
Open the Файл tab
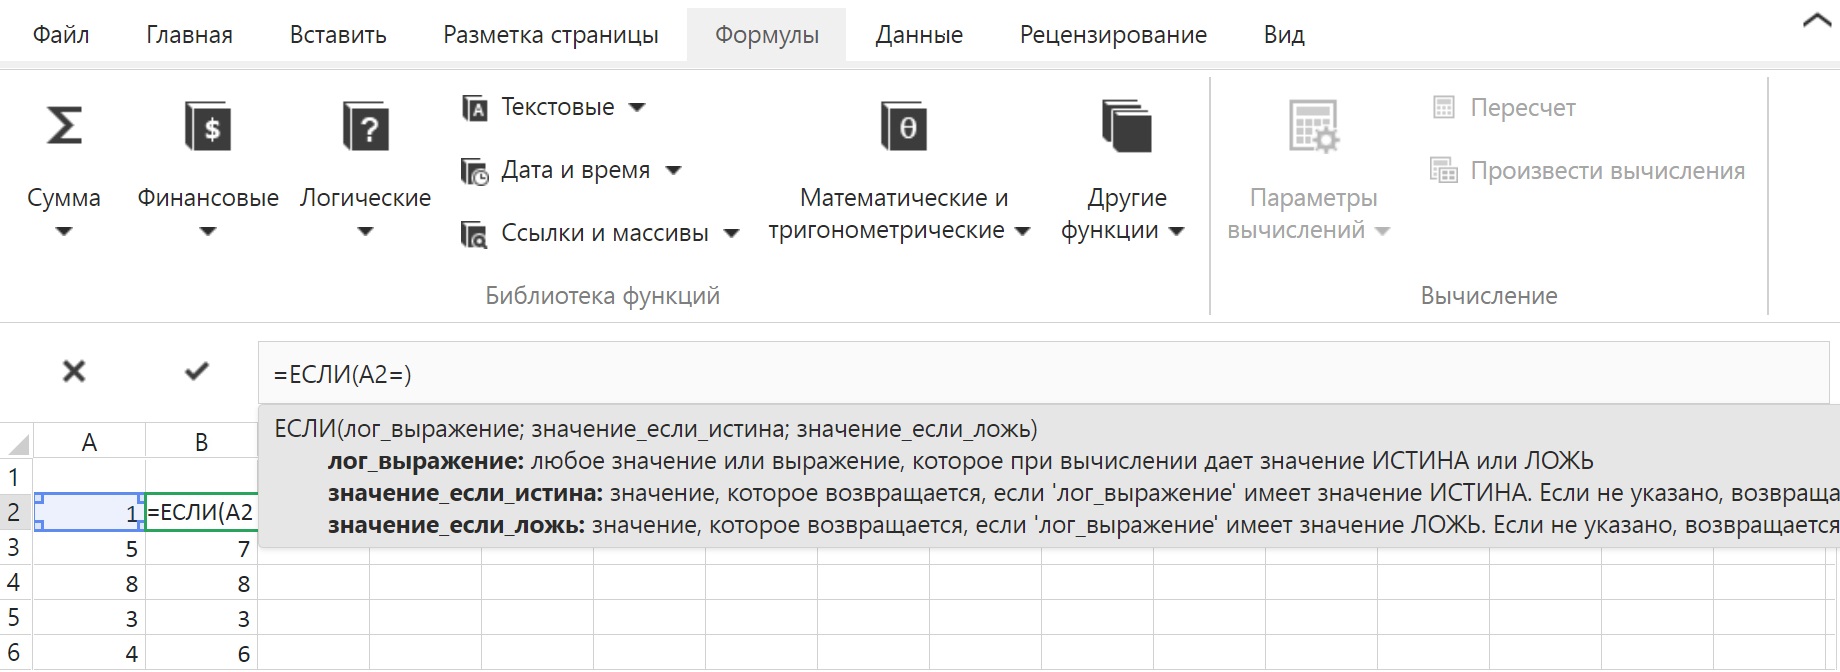pos(61,35)
